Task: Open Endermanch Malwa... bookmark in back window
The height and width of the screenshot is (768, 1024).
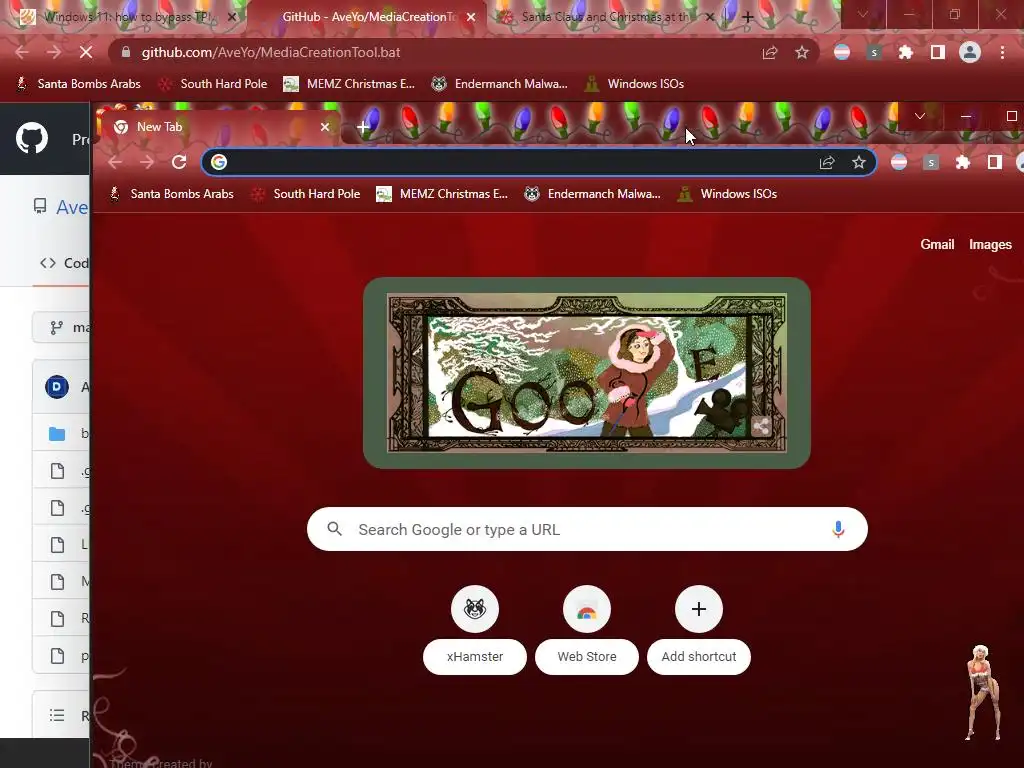Action: coord(500,84)
